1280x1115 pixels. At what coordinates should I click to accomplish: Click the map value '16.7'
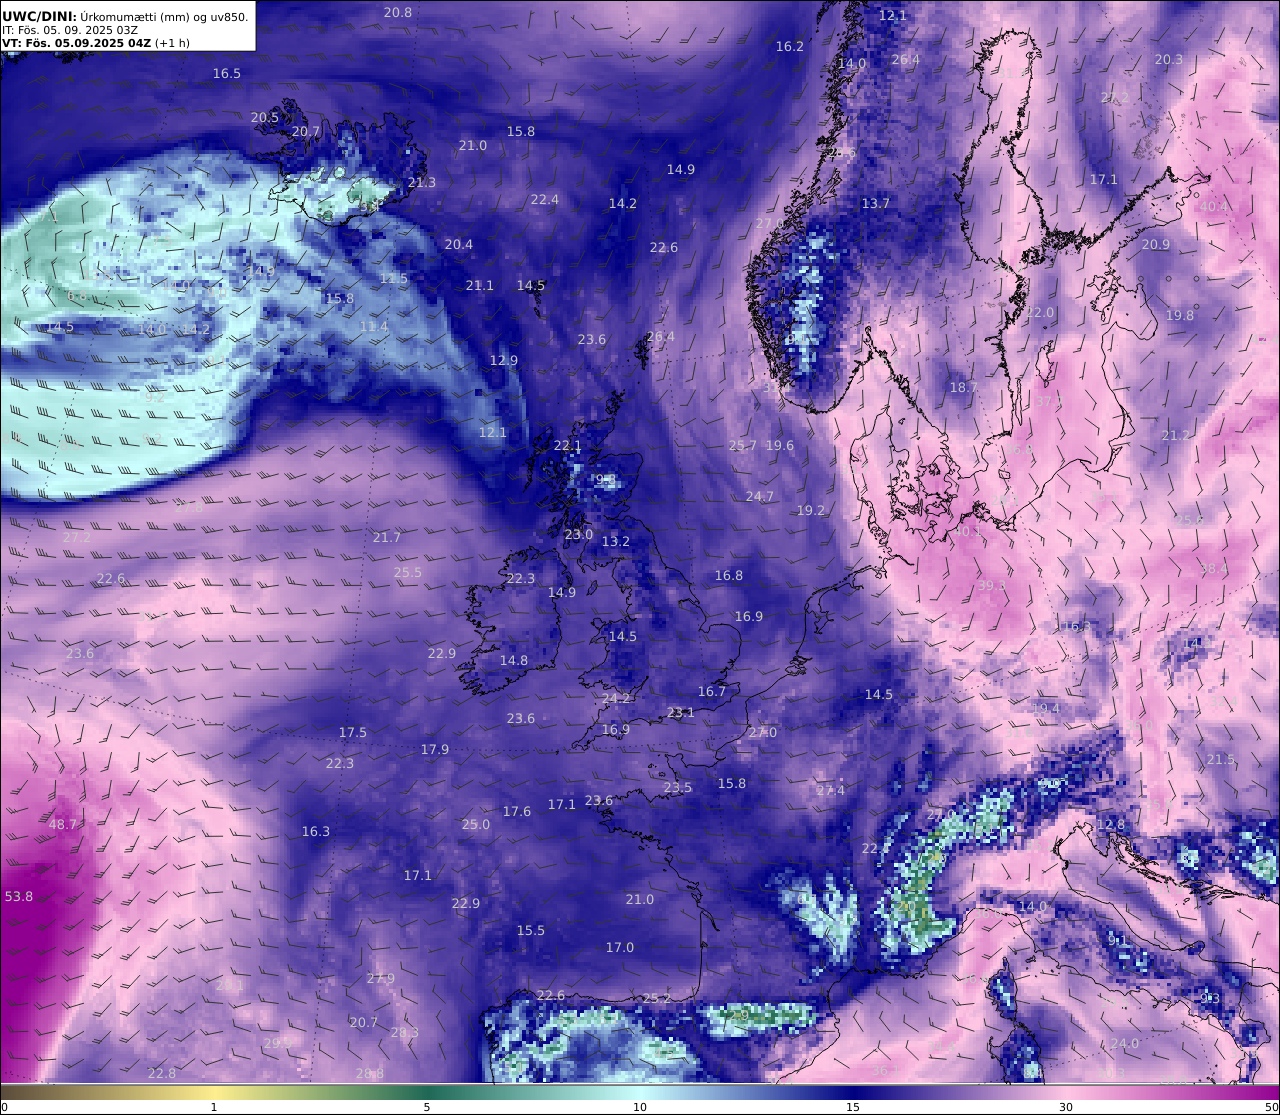[712, 692]
